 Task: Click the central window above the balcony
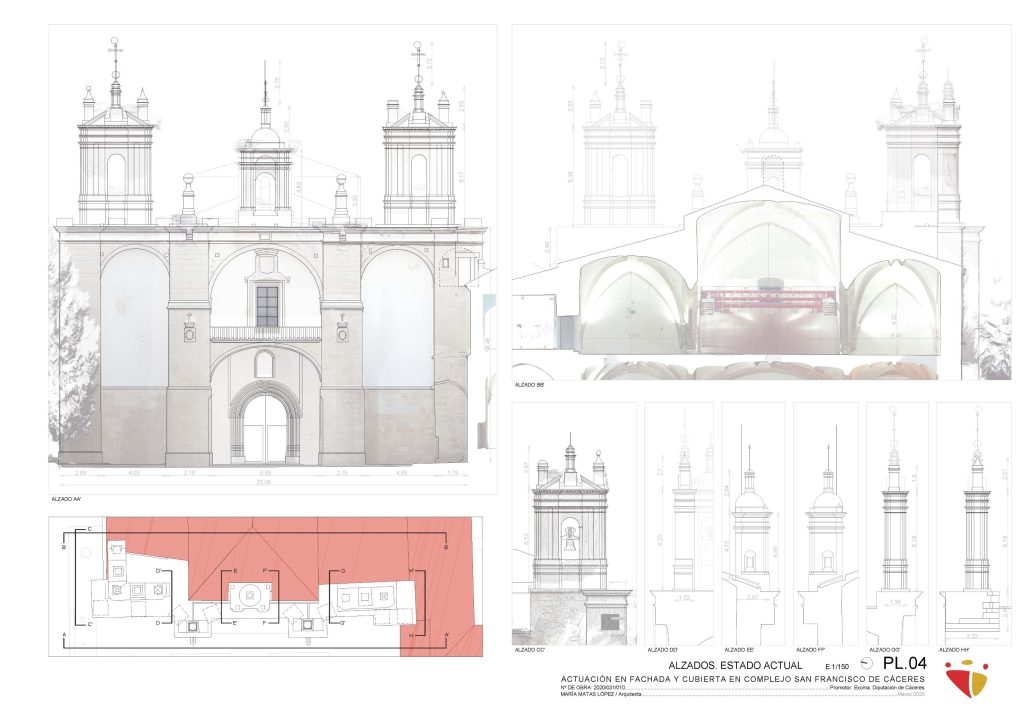[x=266, y=306]
